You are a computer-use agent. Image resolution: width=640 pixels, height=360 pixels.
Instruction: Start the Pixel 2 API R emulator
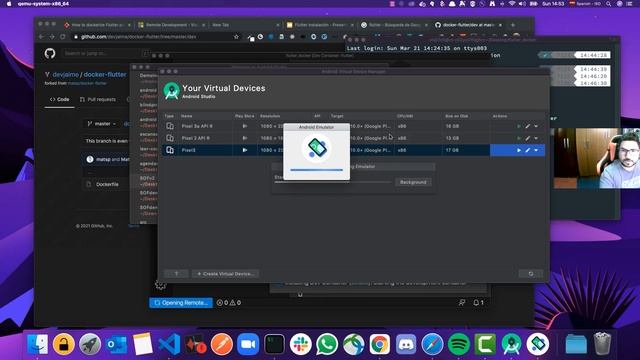[x=519, y=138]
